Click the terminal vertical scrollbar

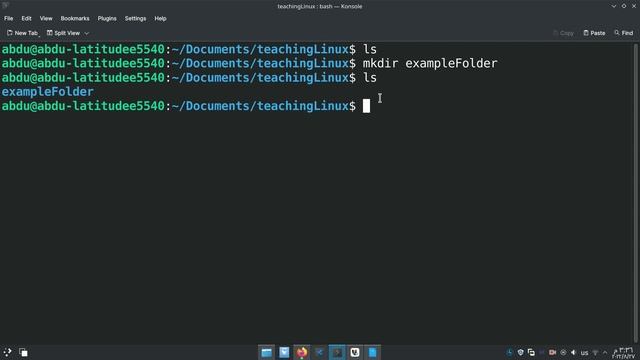pos(636,192)
